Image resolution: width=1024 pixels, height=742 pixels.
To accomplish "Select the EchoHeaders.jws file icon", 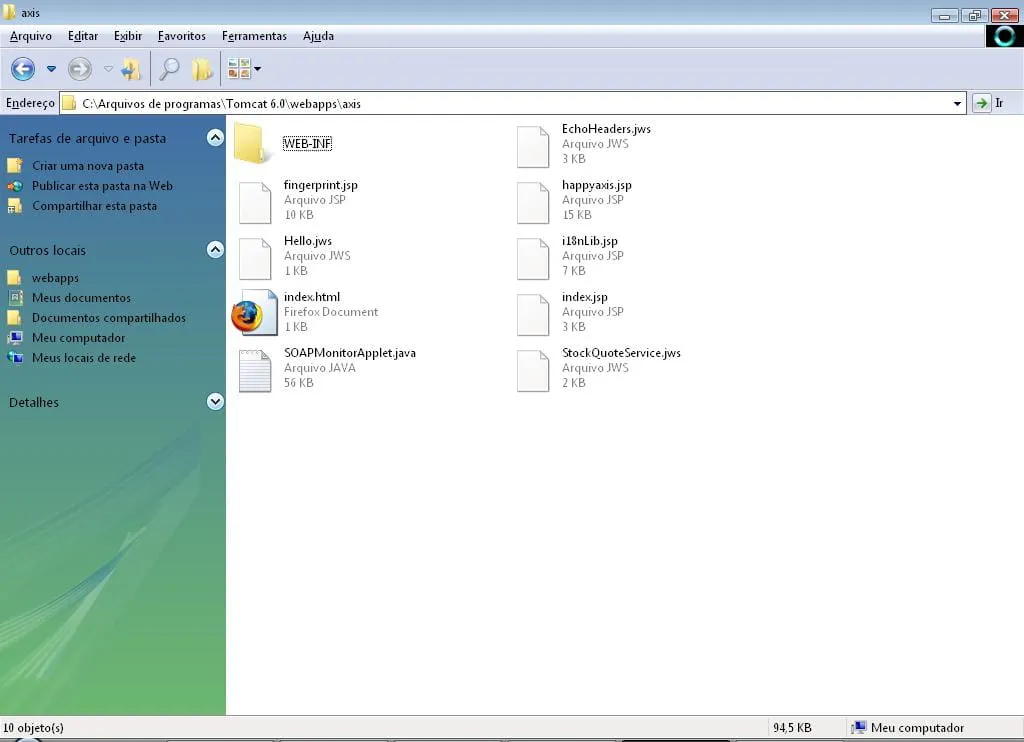I will 533,146.
